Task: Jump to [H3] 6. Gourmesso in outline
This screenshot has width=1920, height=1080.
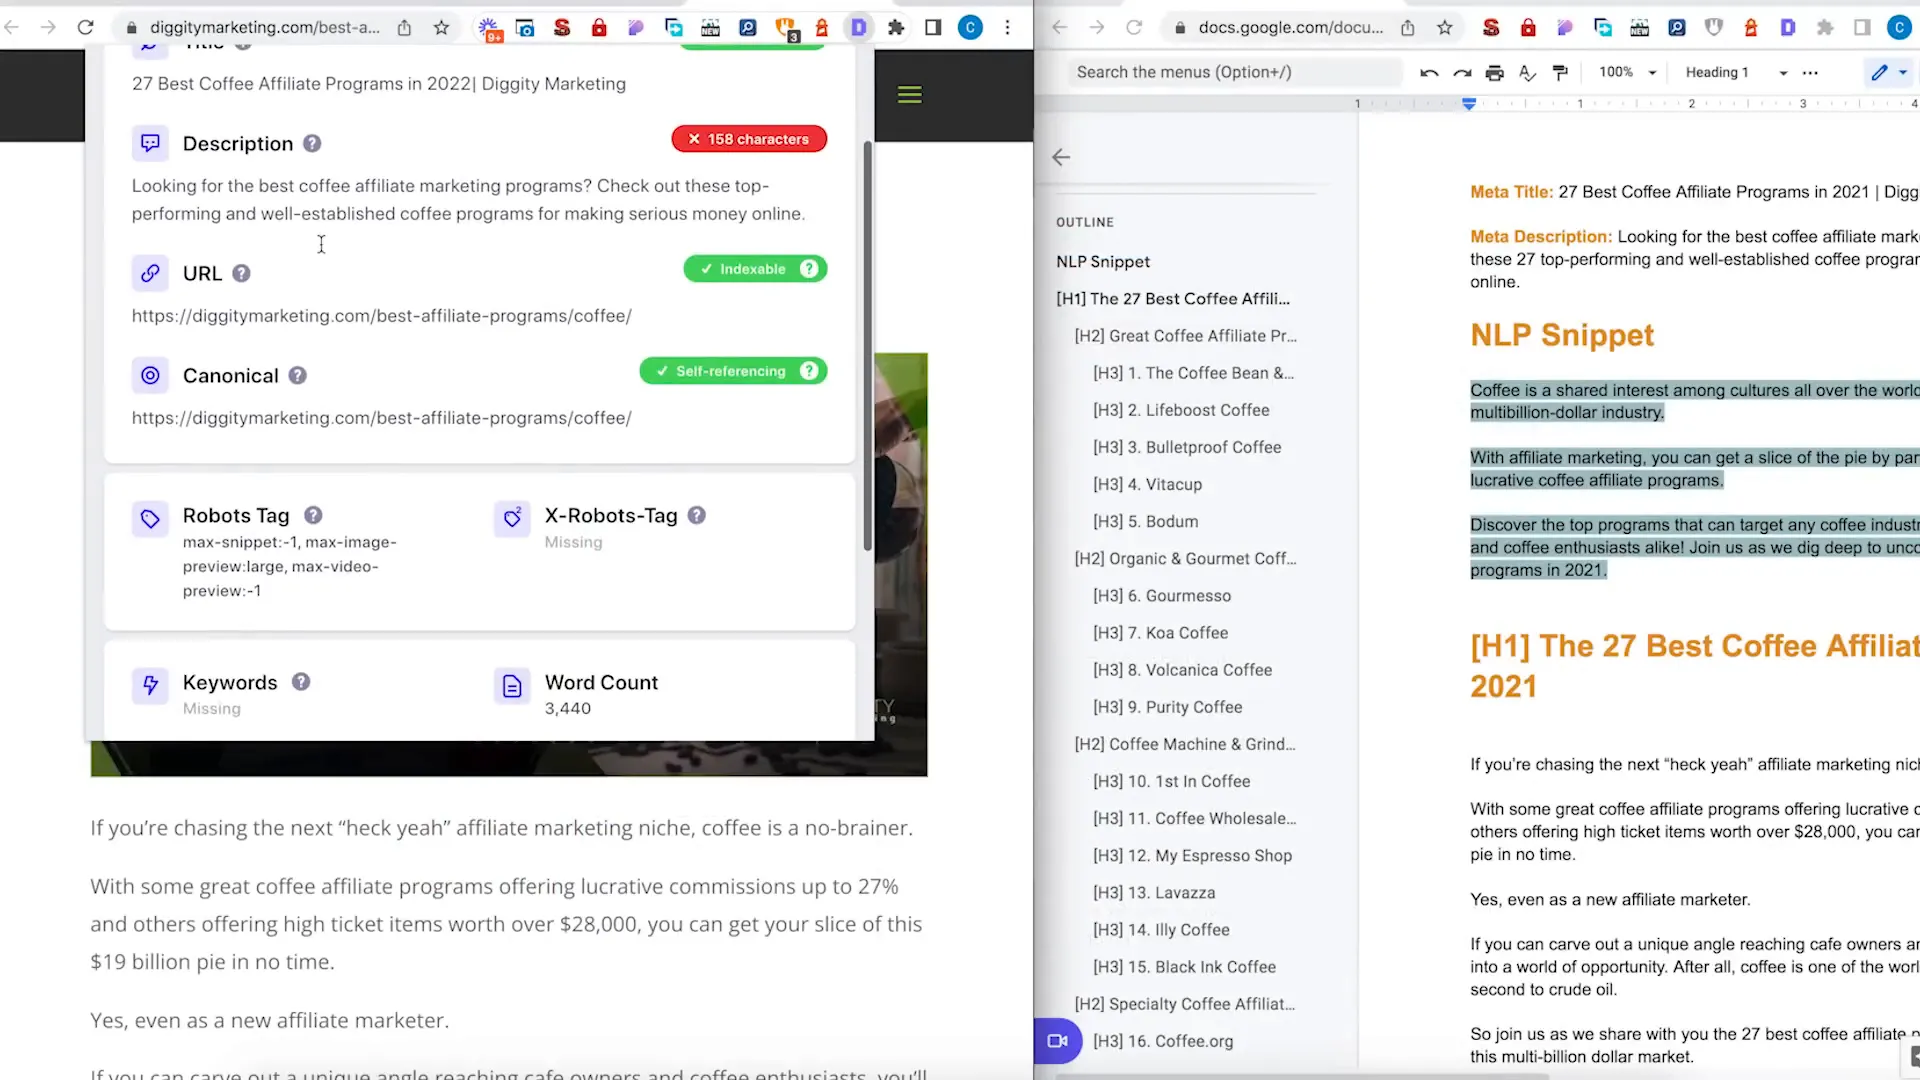Action: (1162, 595)
